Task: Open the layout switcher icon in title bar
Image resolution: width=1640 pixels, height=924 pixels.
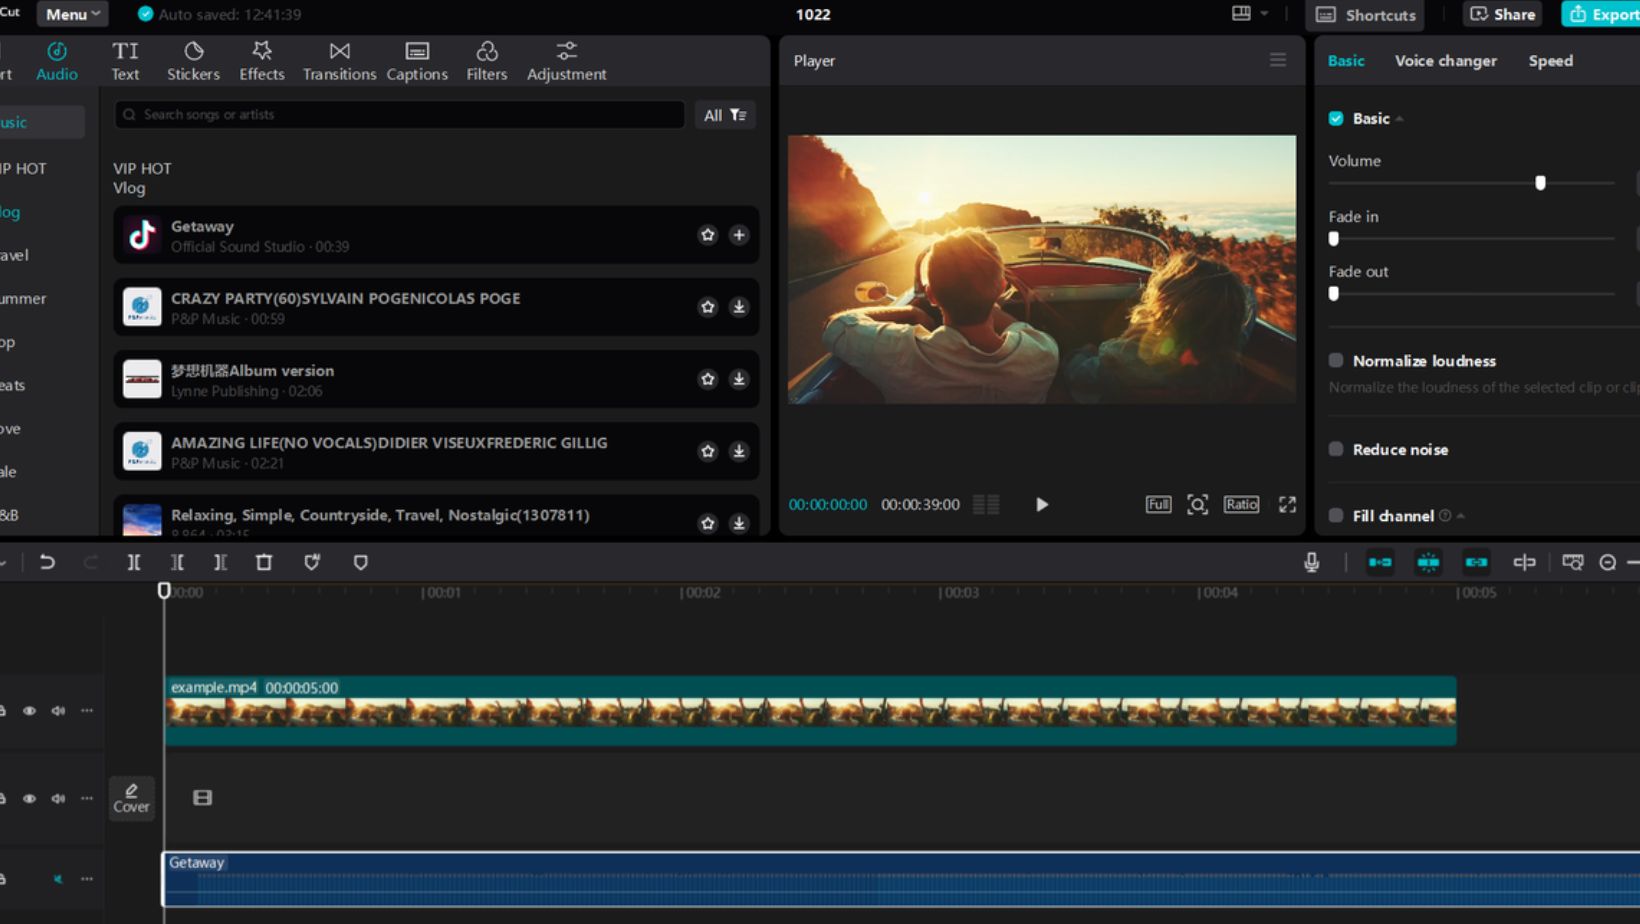Action: click(1241, 13)
